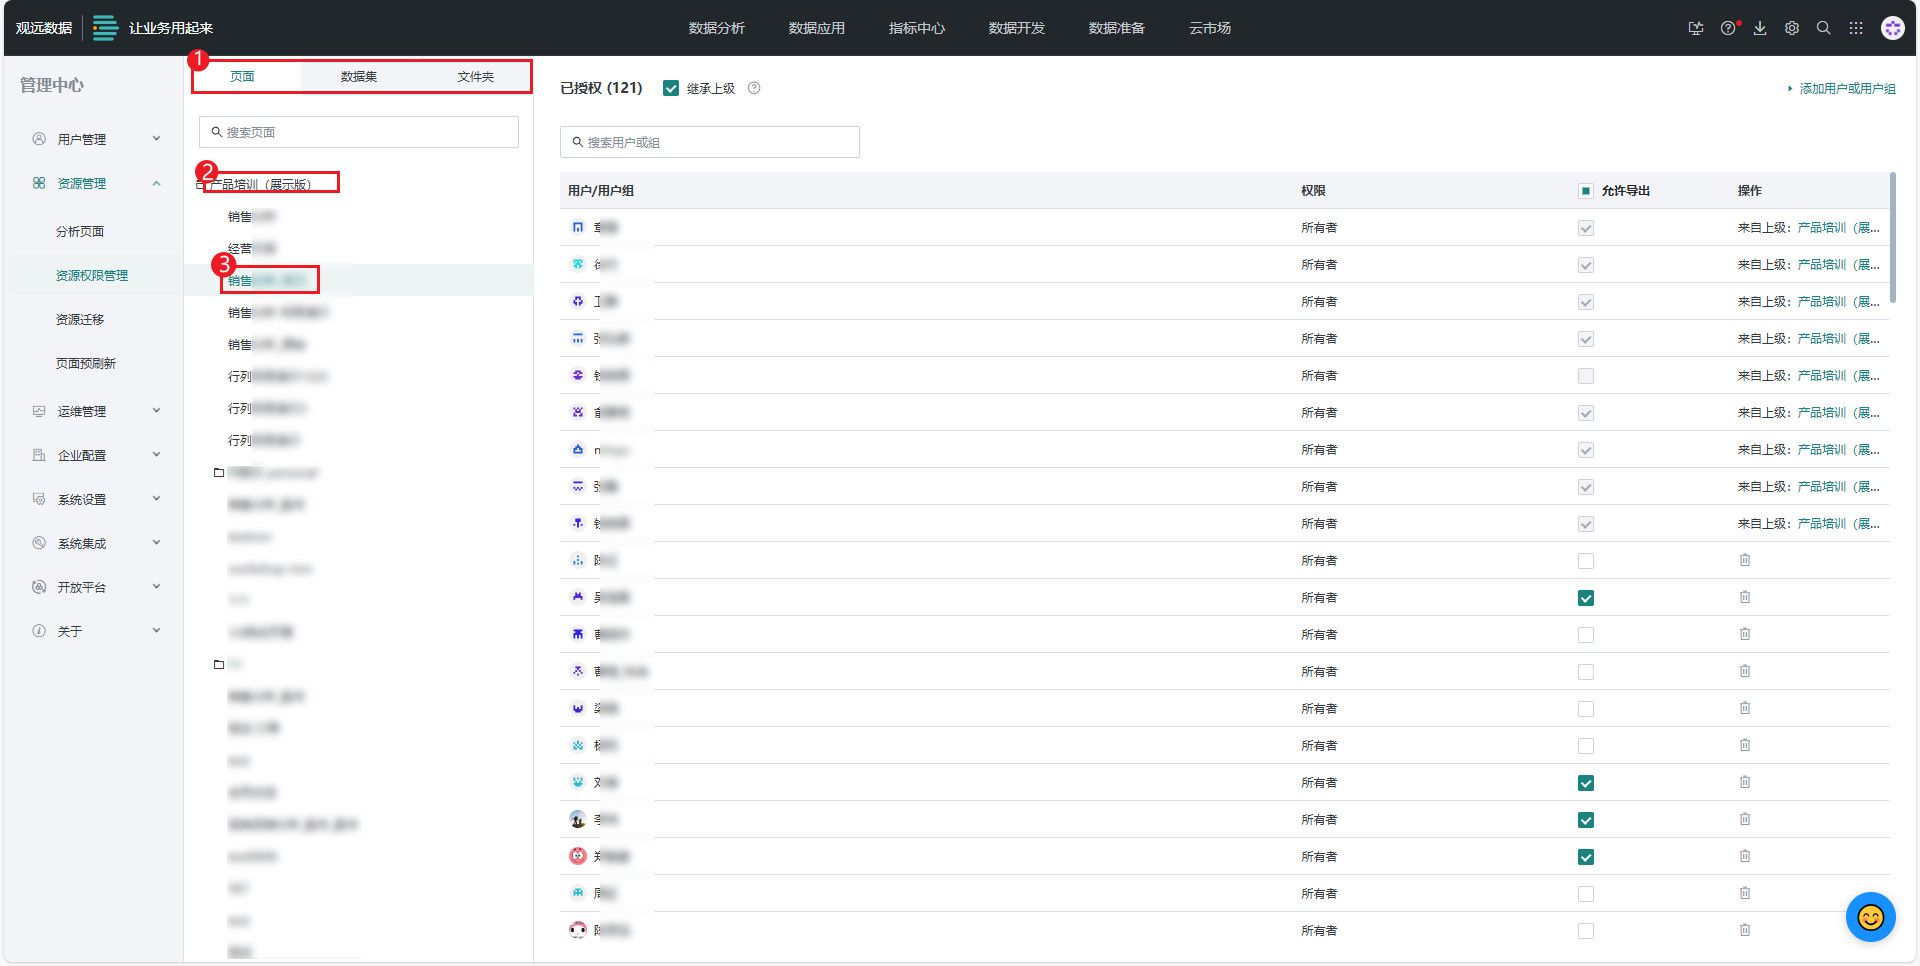Viewport: 1920px width, 966px height.
Task: Toggle the 允许导出 header checkbox
Action: (x=1586, y=191)
